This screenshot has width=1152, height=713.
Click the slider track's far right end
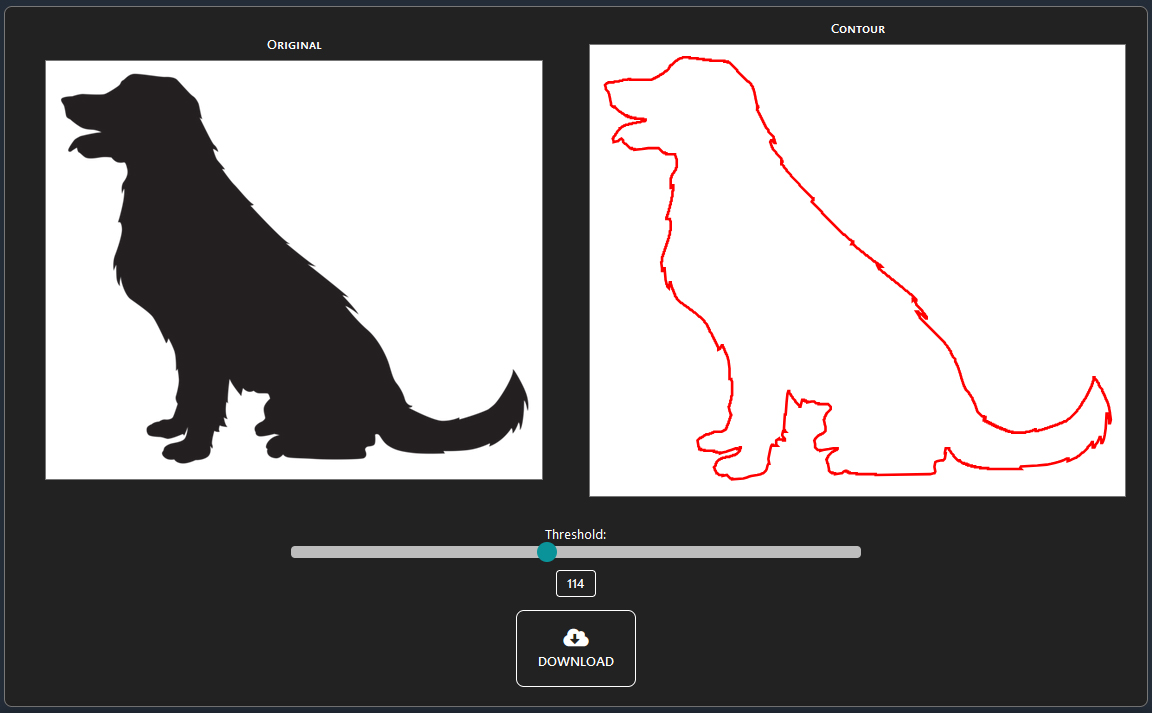tap(856, 552)
